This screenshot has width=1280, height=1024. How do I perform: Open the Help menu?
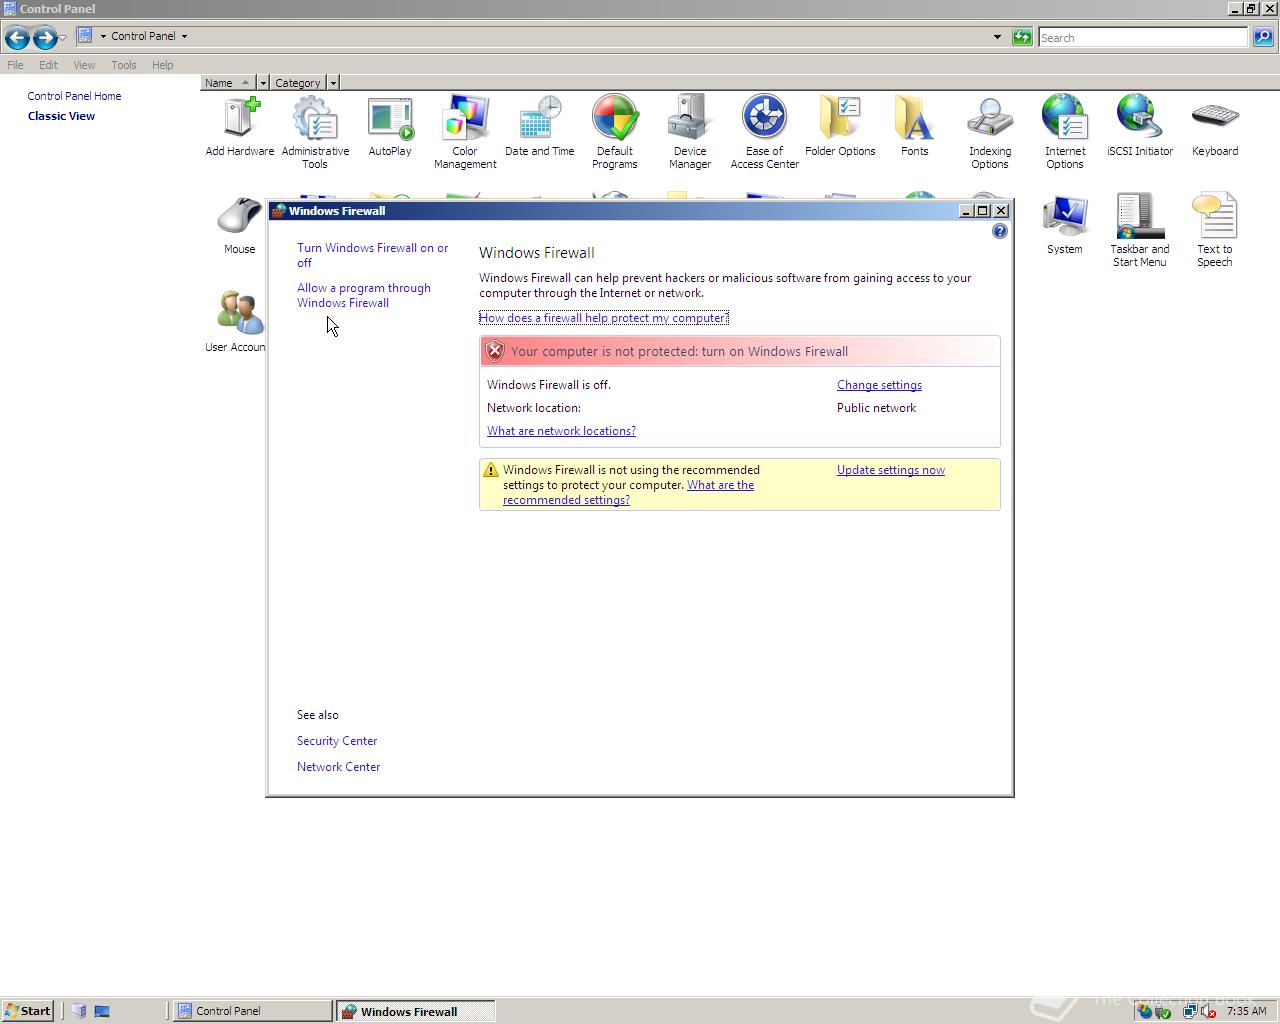[x=163, y=65]
